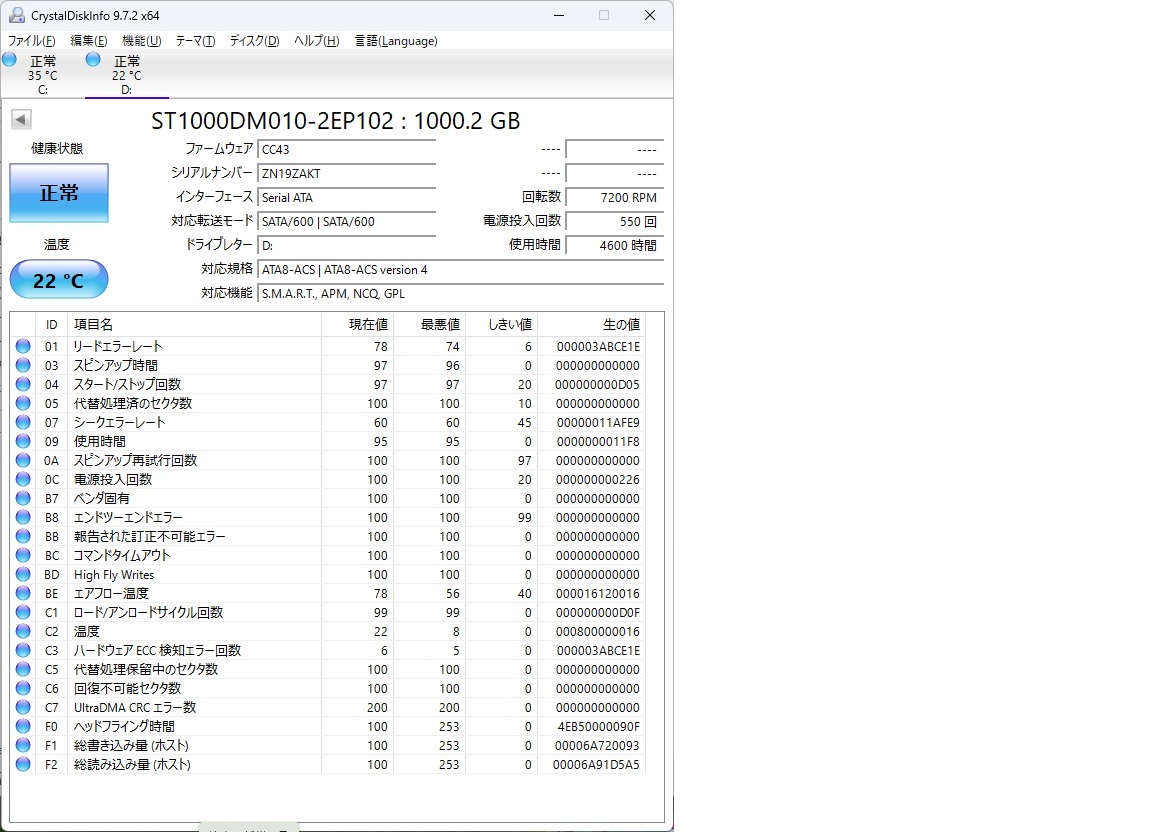Click status circle for ID F0 ヘッドフライング時間
The width and height of the screenshot is (1152, 832).
24,726
